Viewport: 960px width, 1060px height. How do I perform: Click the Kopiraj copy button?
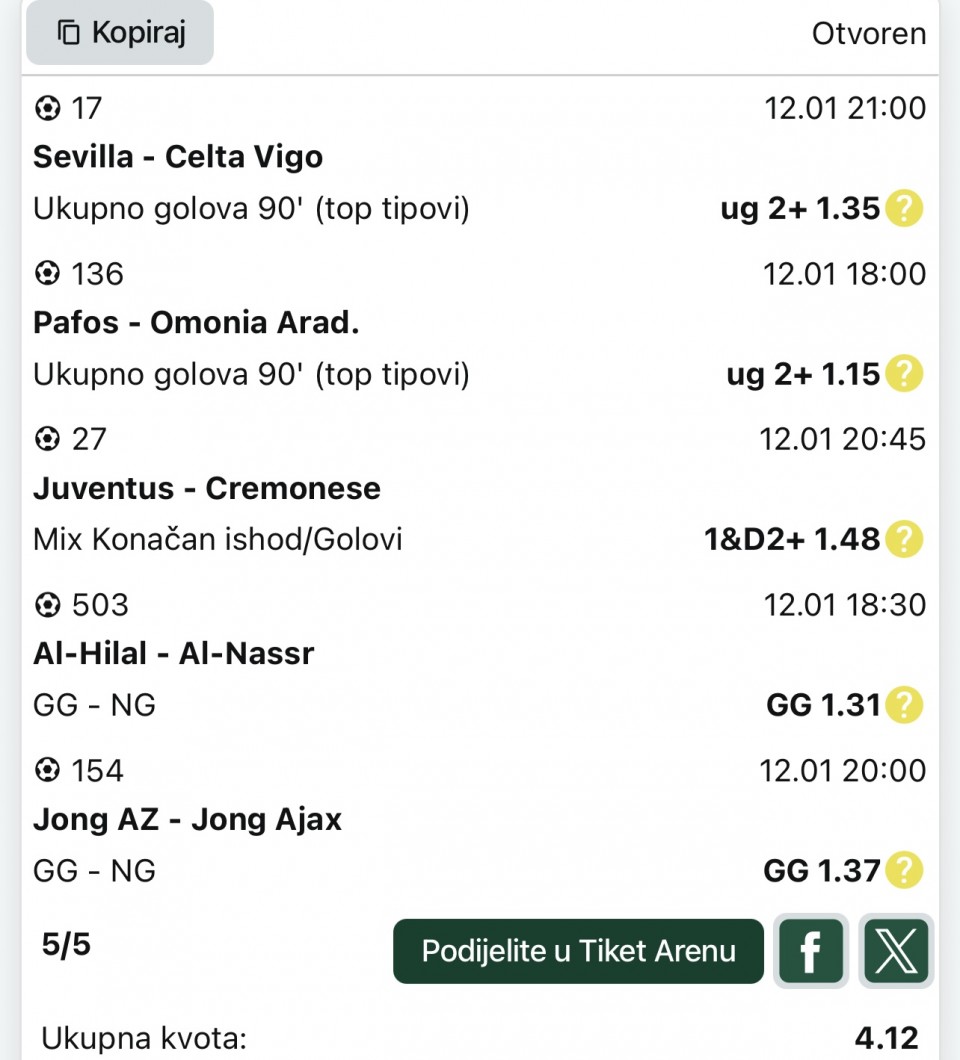coord(120,33)
